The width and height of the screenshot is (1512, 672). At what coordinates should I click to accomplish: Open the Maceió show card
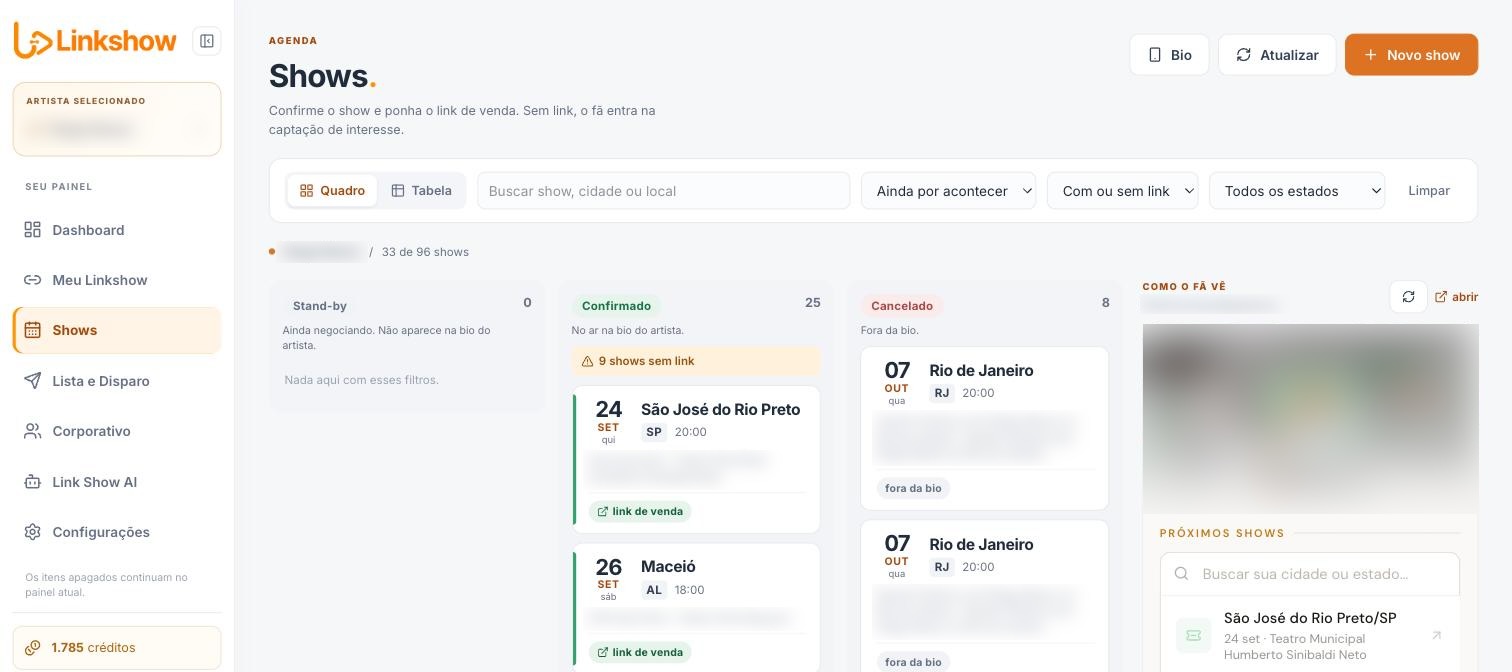[x=696, y=608]
